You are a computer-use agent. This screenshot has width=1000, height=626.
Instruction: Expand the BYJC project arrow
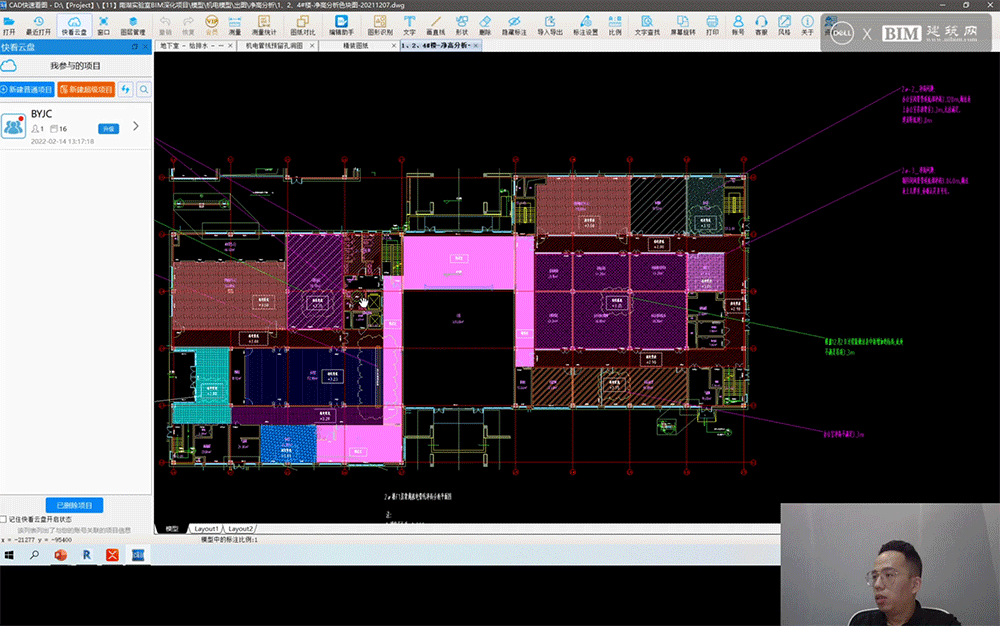point(136,126)
